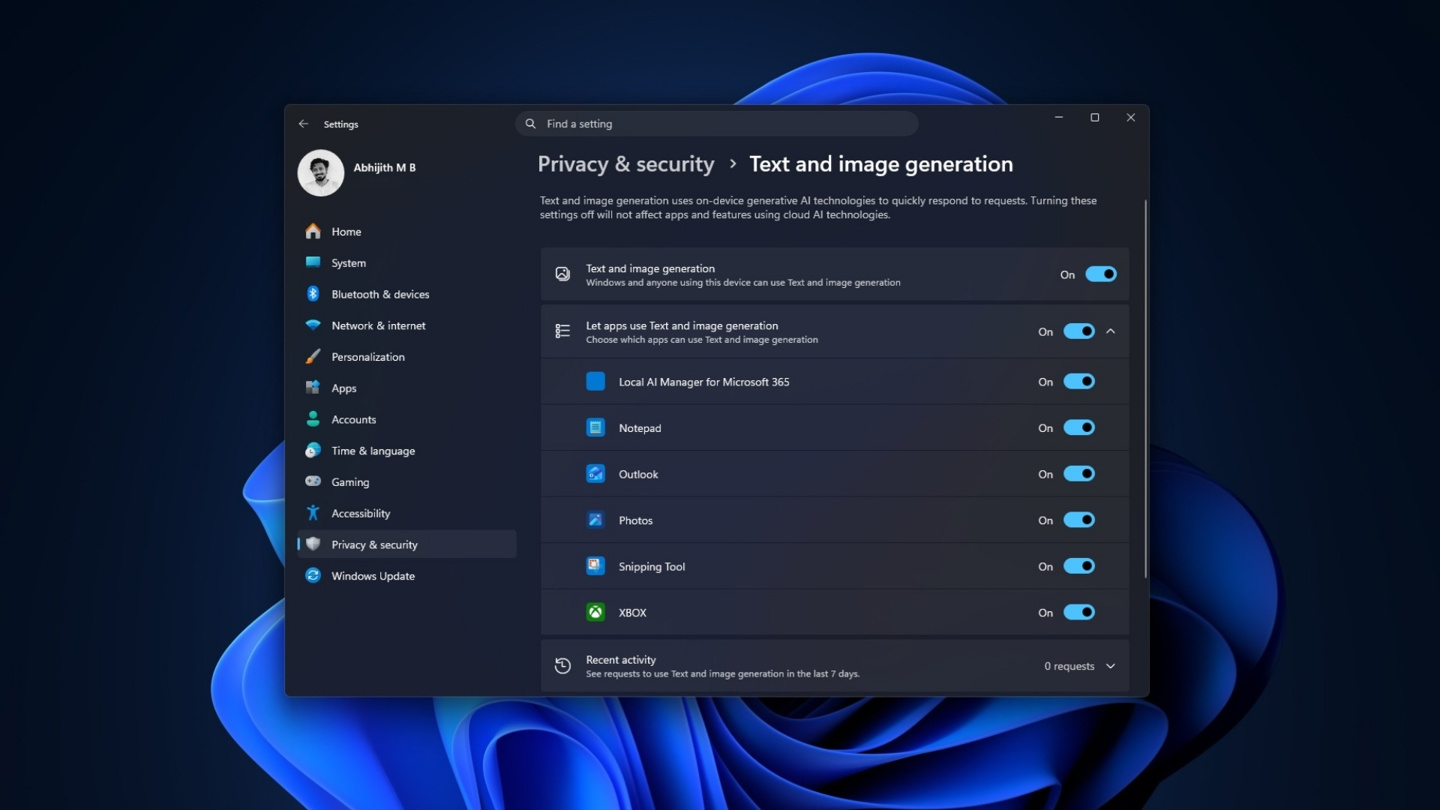
Task: Open the System settings page
Action: pos(407,263)
